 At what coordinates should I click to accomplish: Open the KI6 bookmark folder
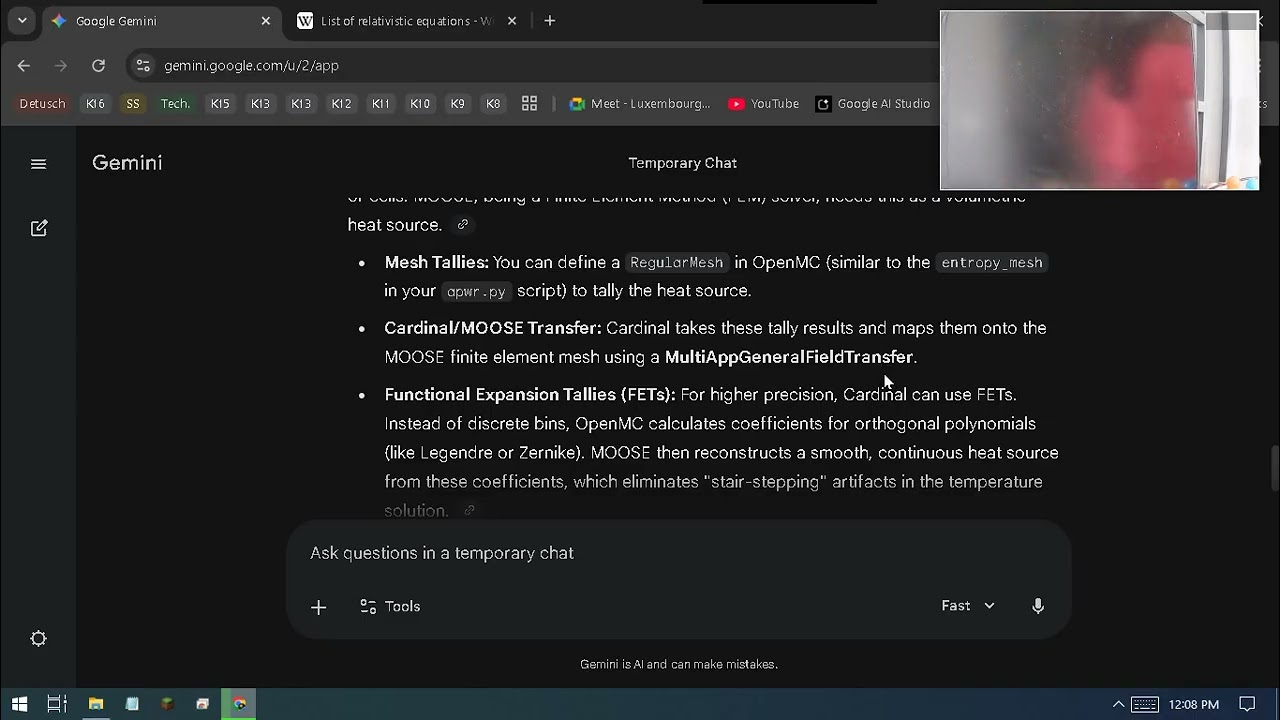(95, 103)
